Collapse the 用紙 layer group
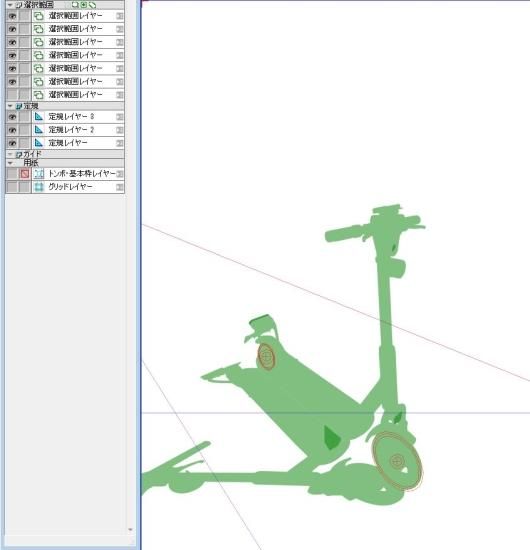The width and height of the screenshot is (530, 550). tap(10, 163)
